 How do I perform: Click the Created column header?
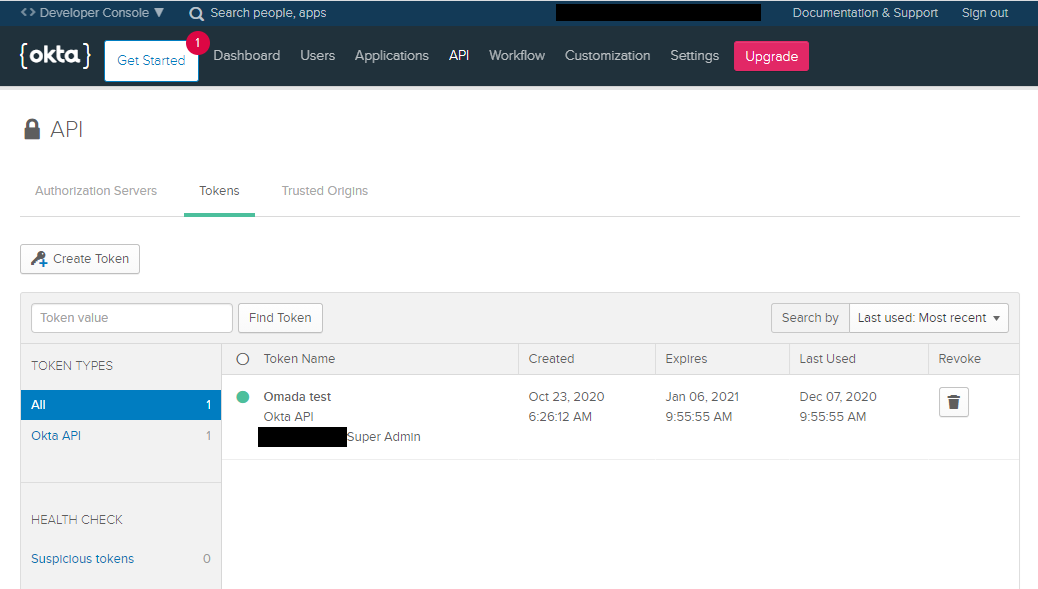point(551,359)
